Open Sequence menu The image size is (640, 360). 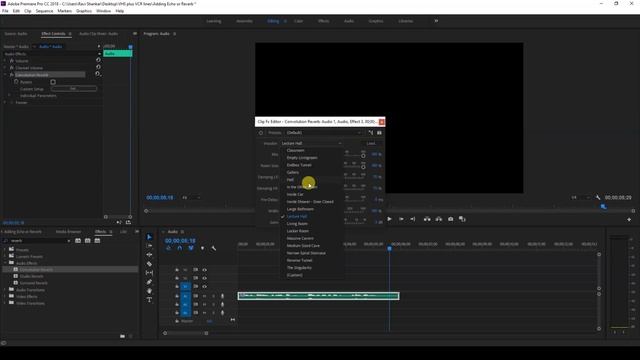click(x=44, y=11)
